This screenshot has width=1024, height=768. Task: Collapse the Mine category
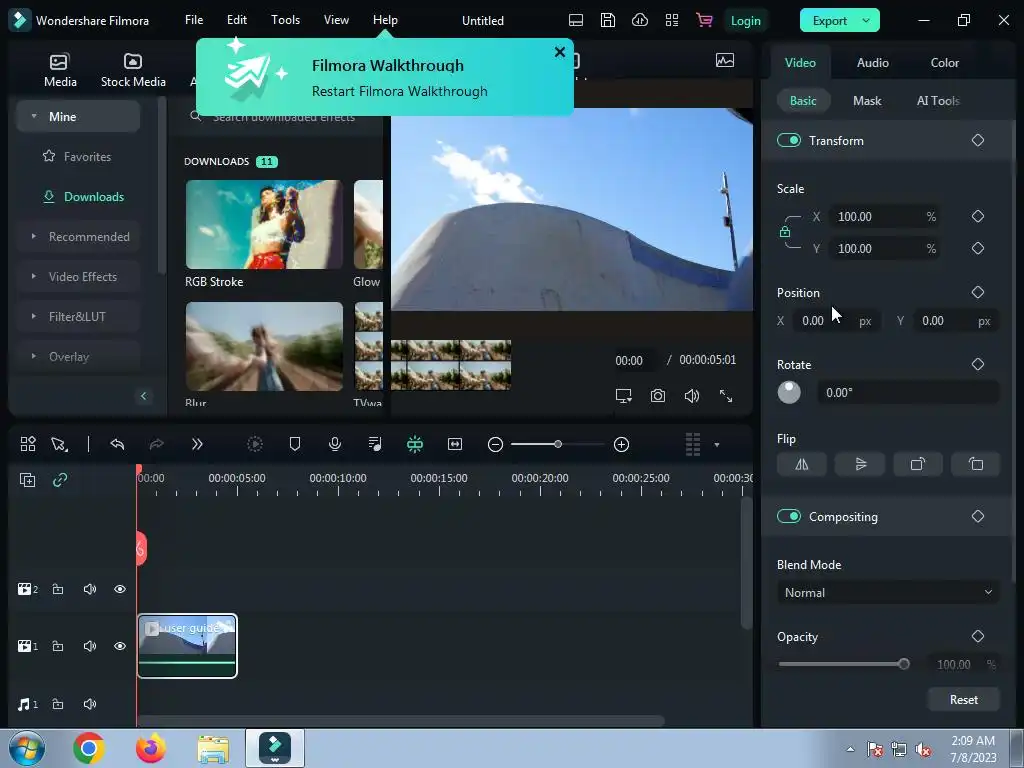(x=34, y=116)
